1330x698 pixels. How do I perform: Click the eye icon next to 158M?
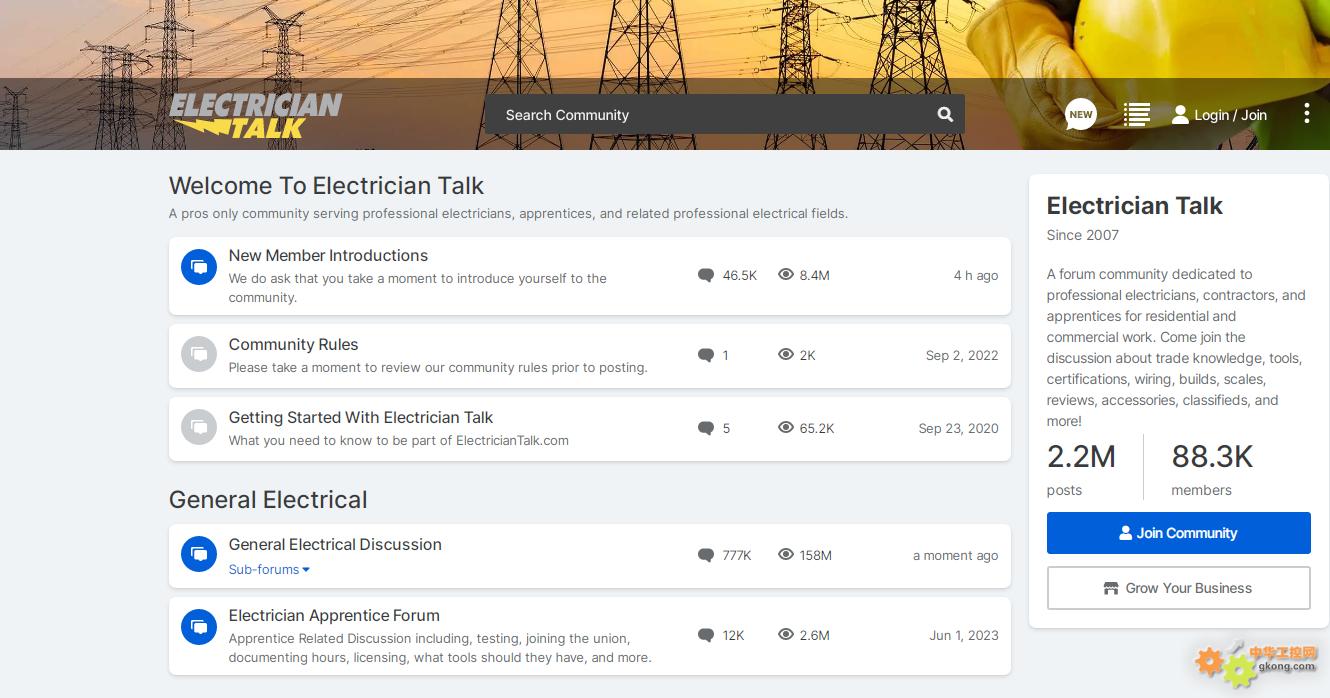click(786, 554)
